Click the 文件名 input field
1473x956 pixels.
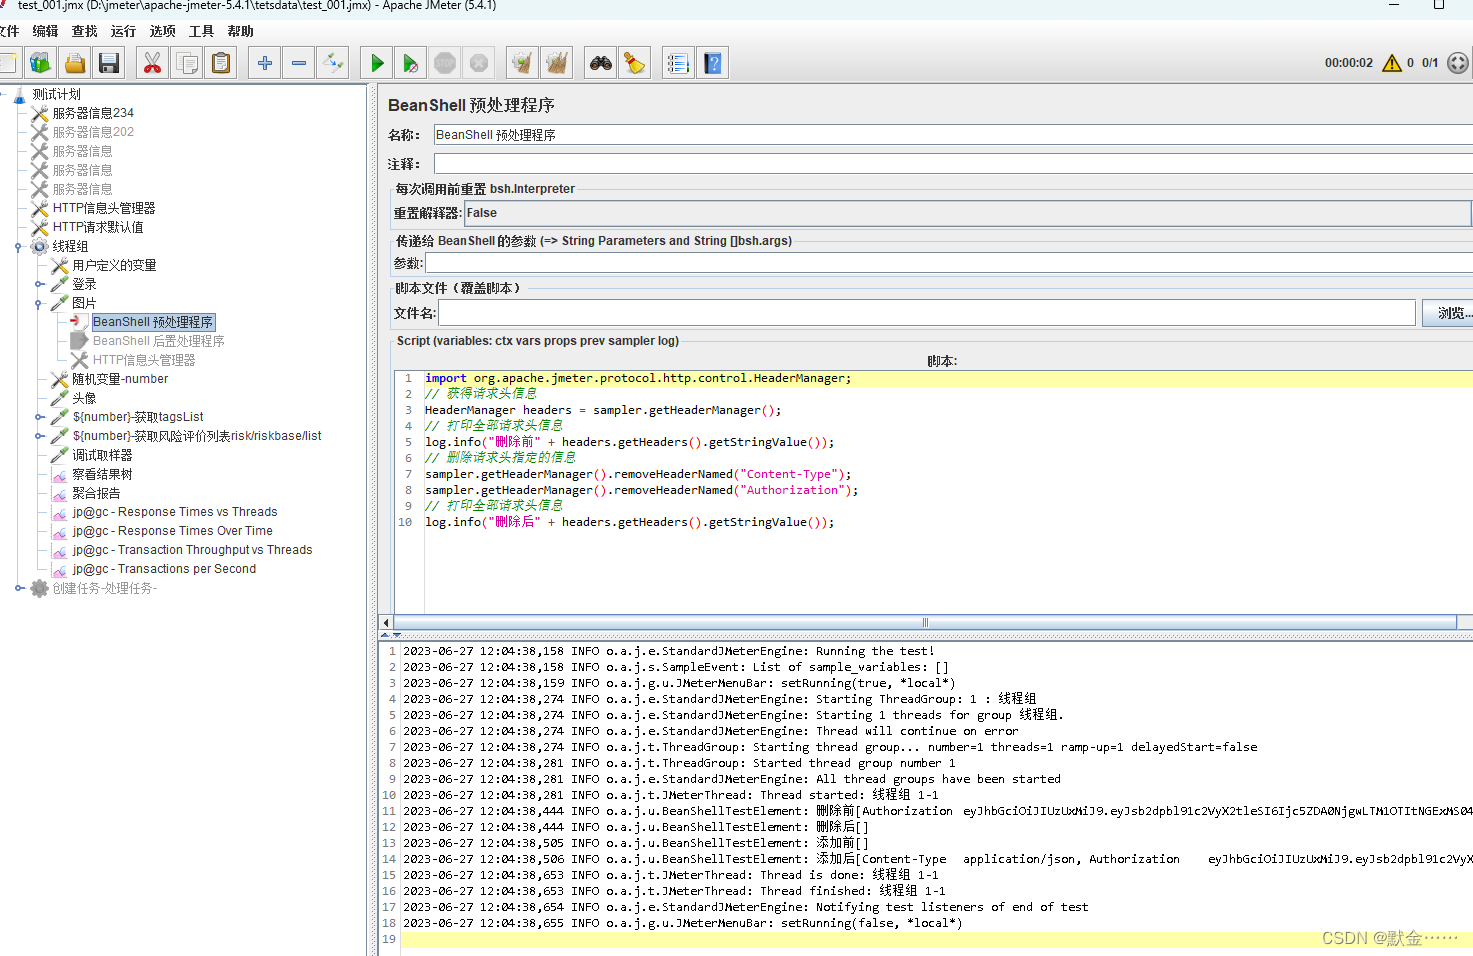[927, 313]
